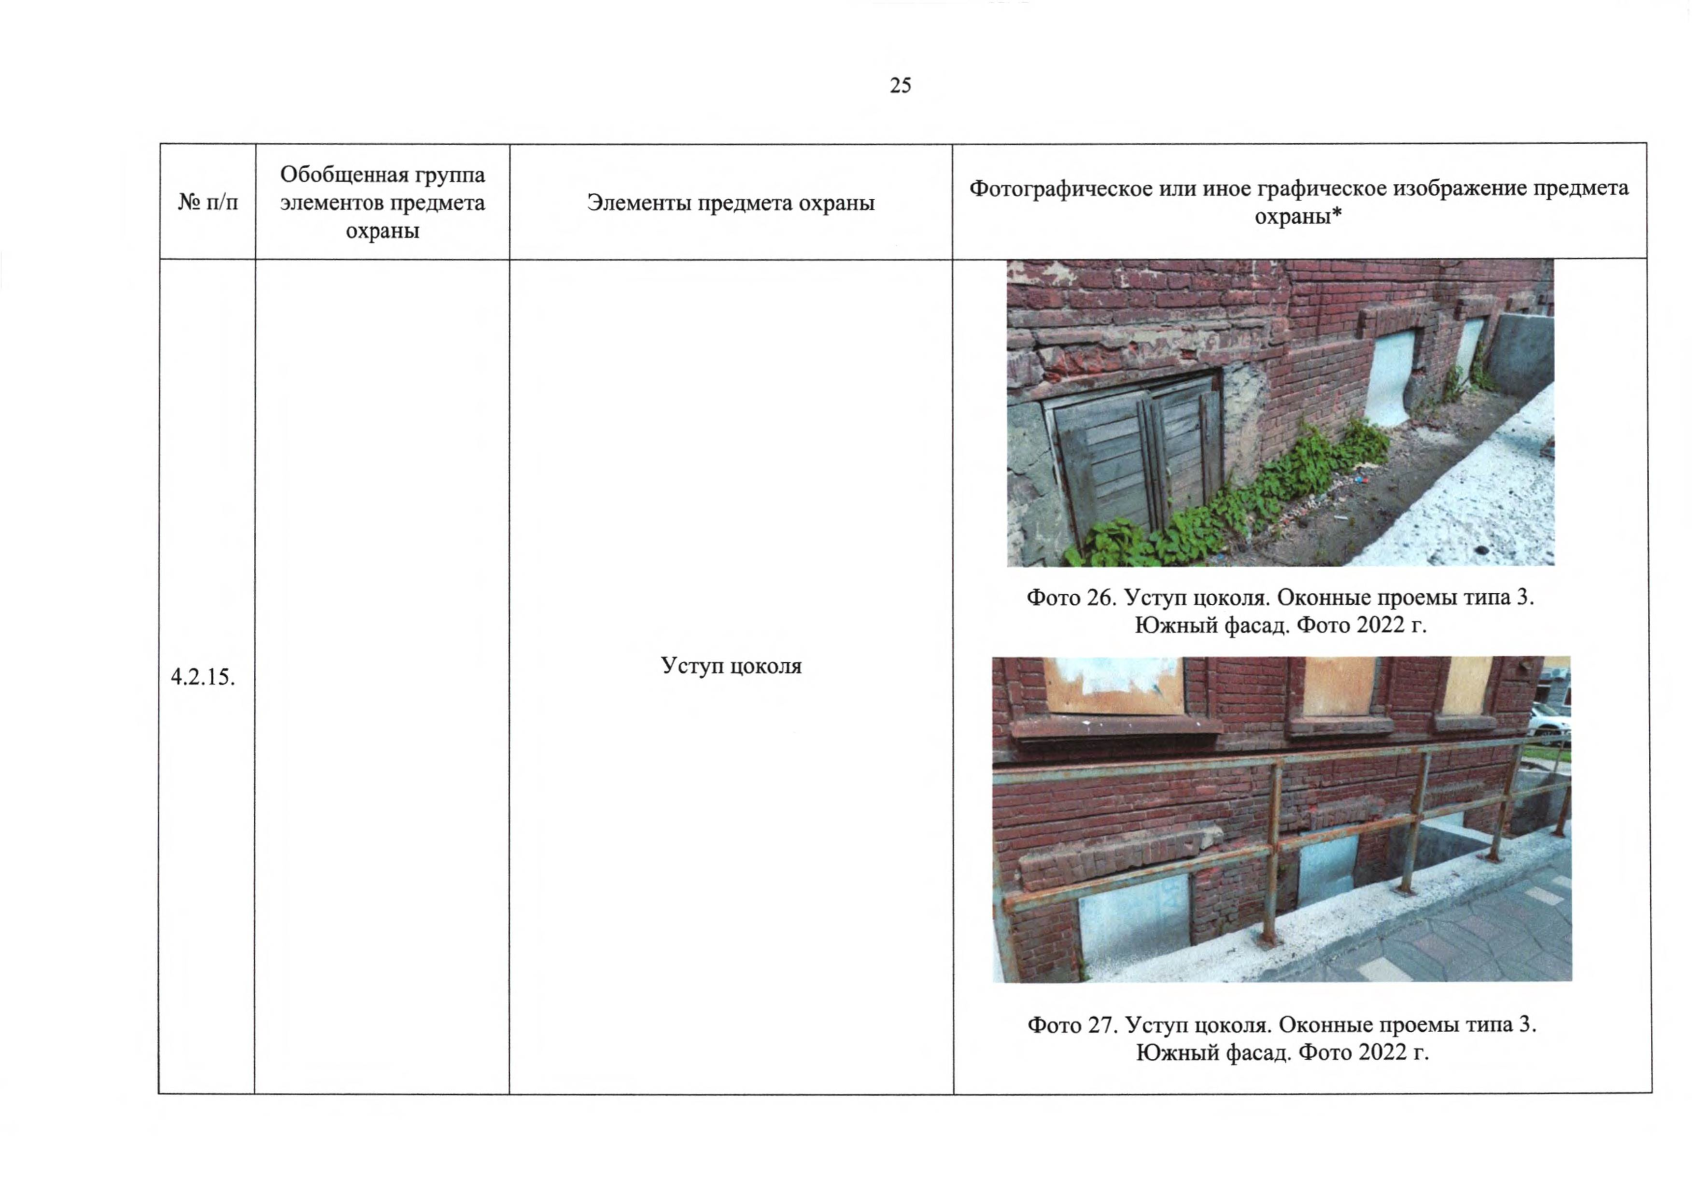Open the upper photo of the brick plinth
The width and height of the screenshot is (1692, 1200).
tap(1280, 412)
